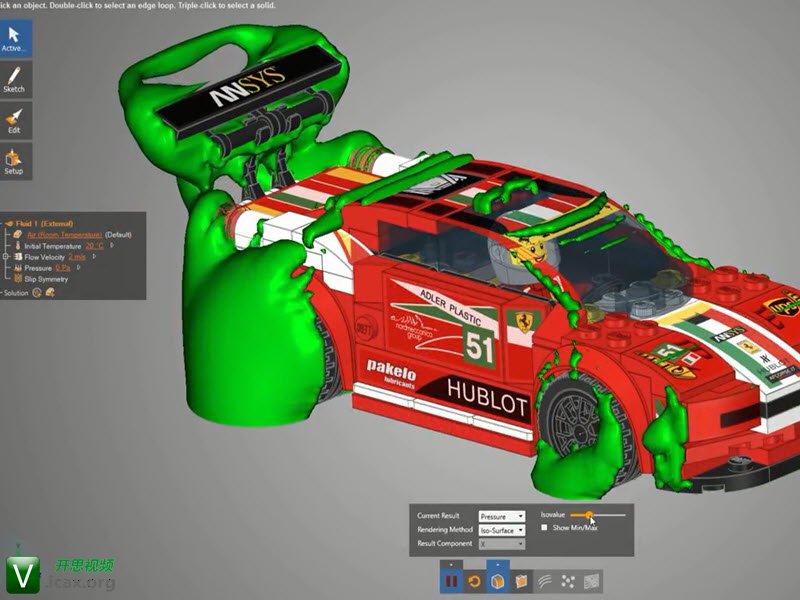Restart the solution with the orange reload icon

[474, 581]
